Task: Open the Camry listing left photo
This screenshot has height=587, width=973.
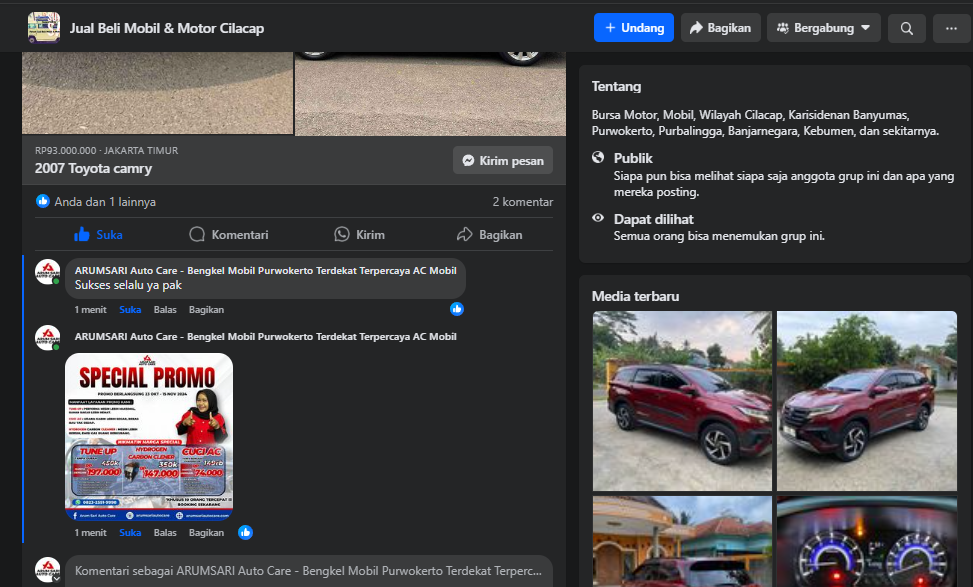Action: (157, 93)
